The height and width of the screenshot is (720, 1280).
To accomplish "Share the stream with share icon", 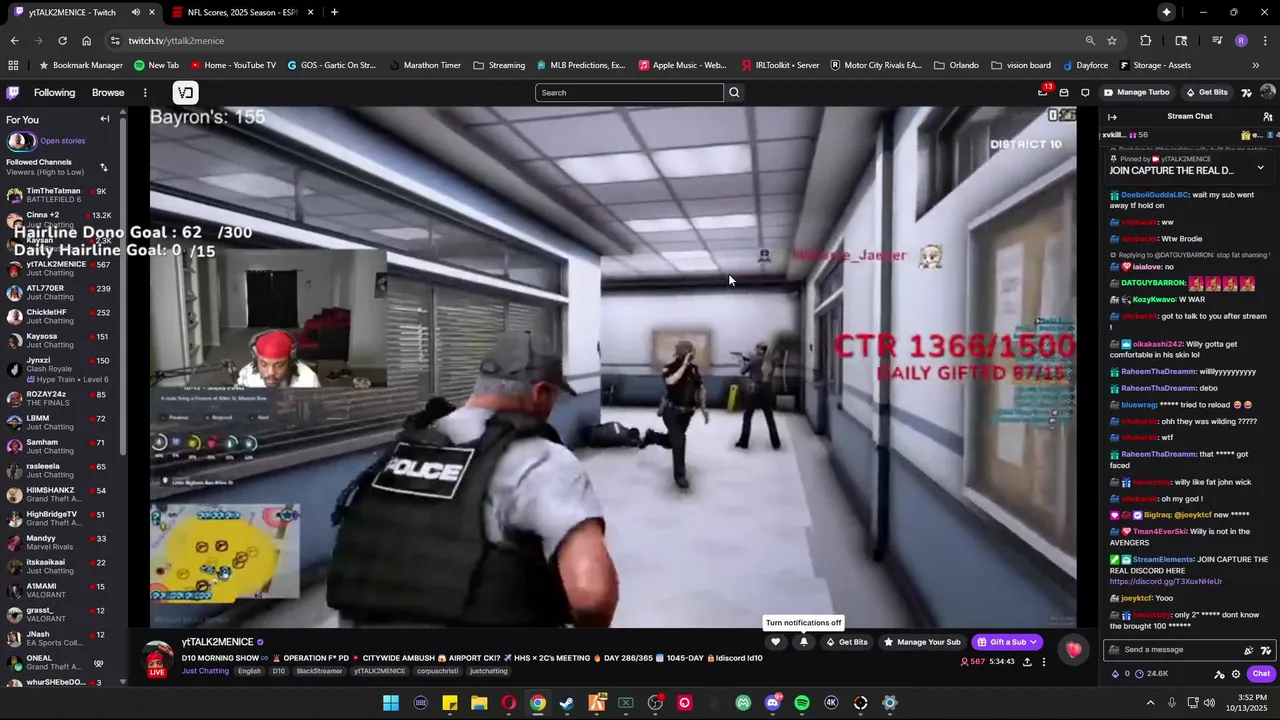I will (1027, 662).
